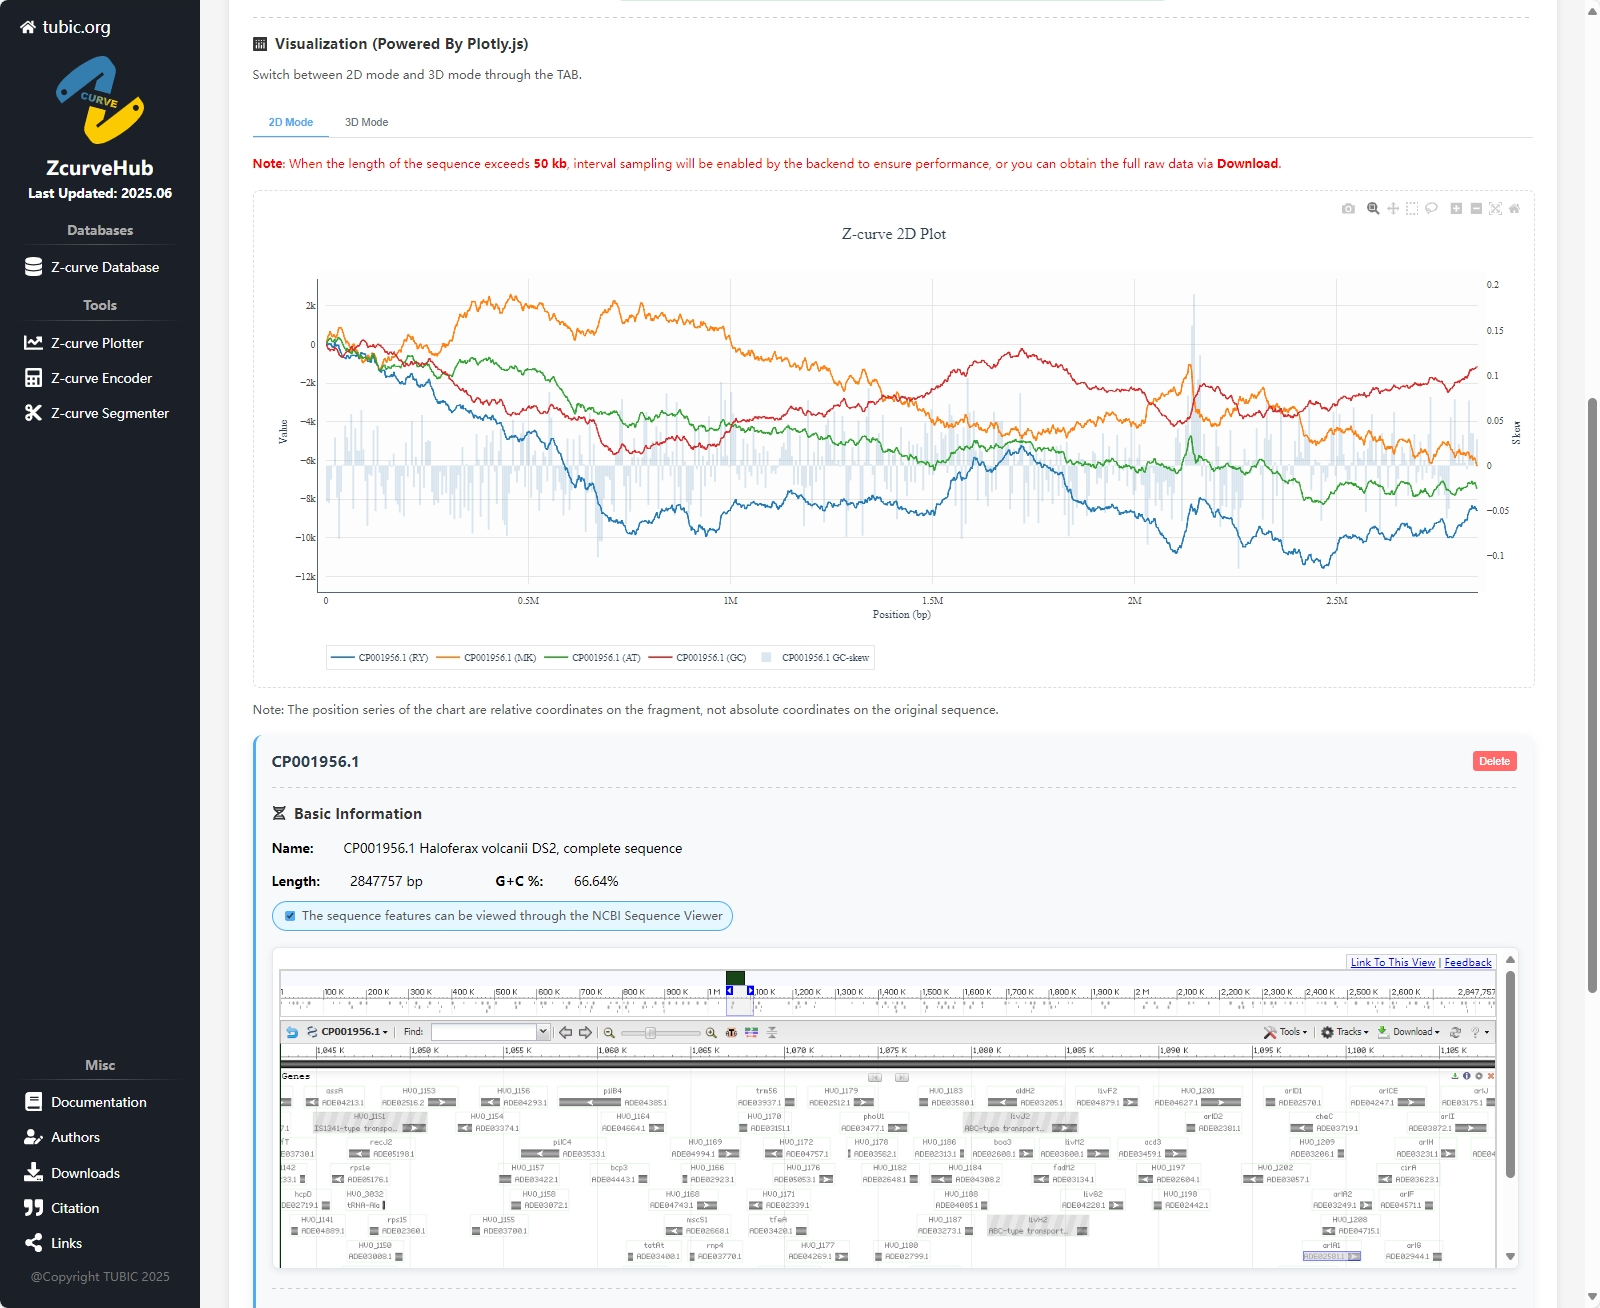Click the Sequence Viewer zoom slider handle
Viewport: 1600px width, 1308px height.
pos(650,1032)
